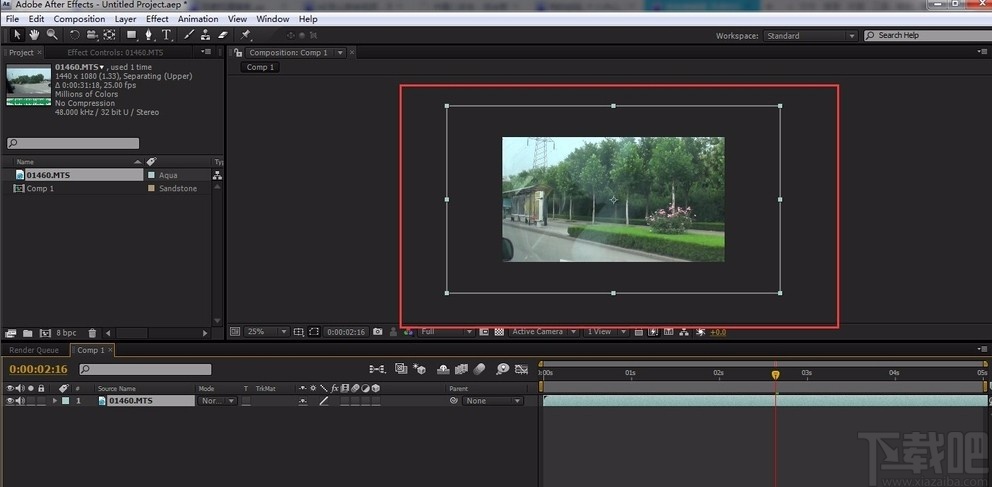The image size is (992, 487).
Task: Toggle mask and shape path visibility
Action: (314, 331)
